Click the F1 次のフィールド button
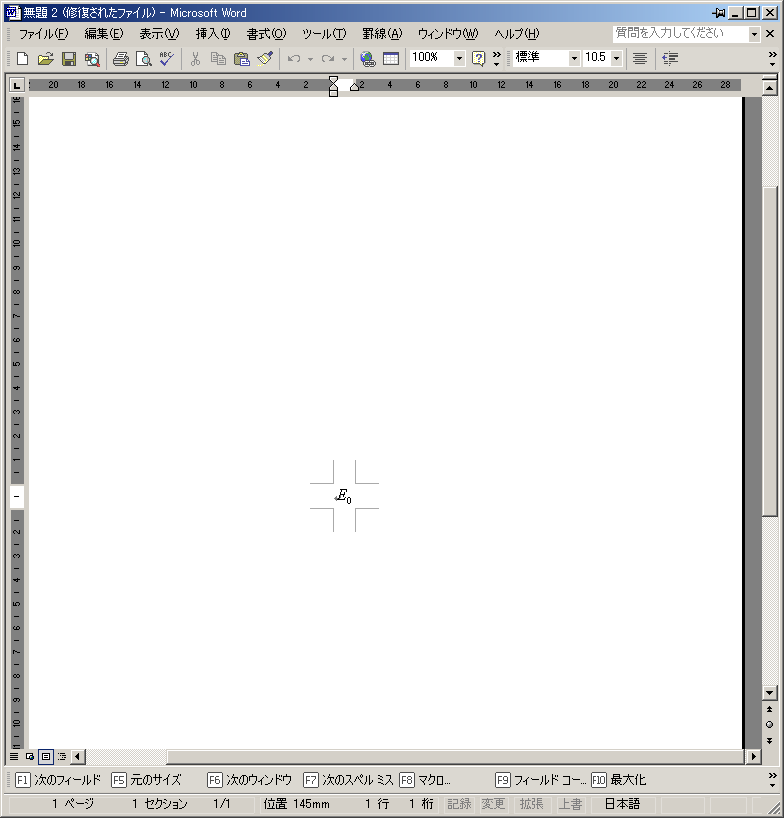This screenshot has height=818, width=784. (58, 780)
